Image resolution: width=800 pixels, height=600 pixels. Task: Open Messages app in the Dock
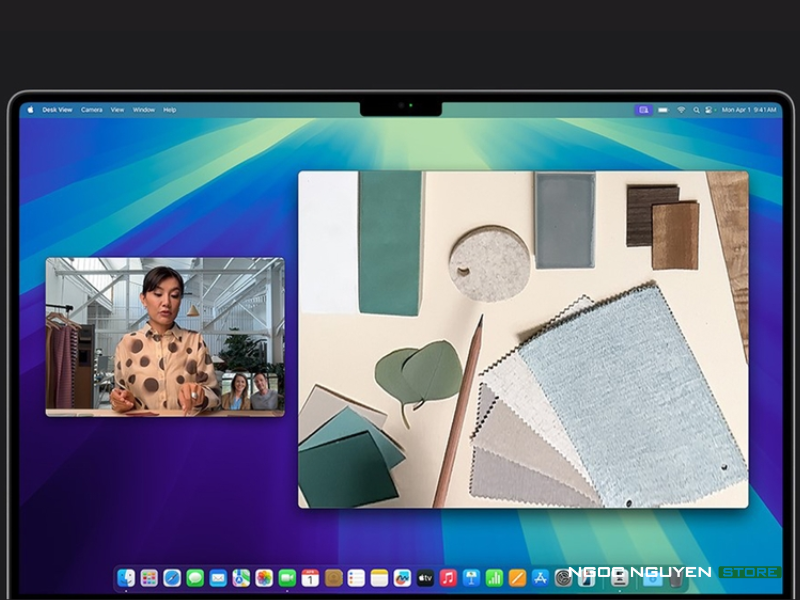195,577
